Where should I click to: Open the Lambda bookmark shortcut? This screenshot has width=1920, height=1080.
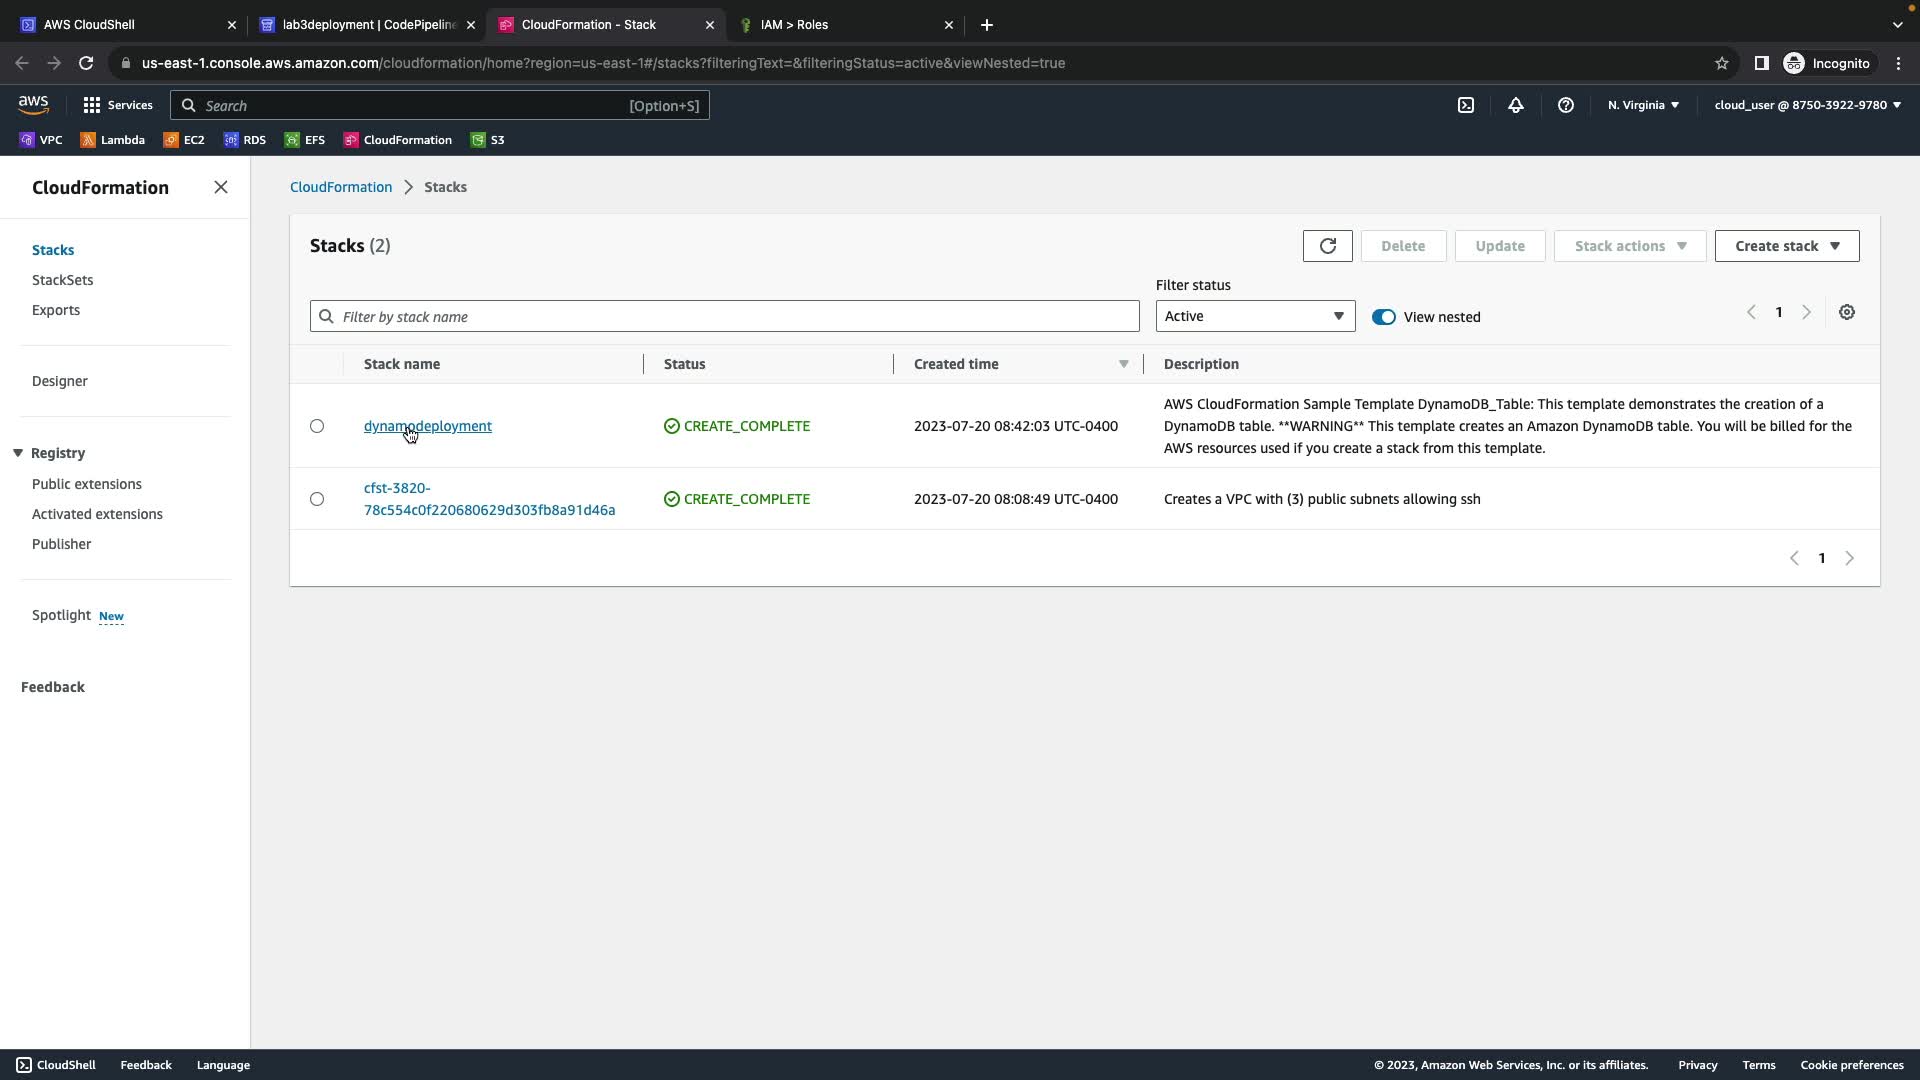tap(113, 140)
